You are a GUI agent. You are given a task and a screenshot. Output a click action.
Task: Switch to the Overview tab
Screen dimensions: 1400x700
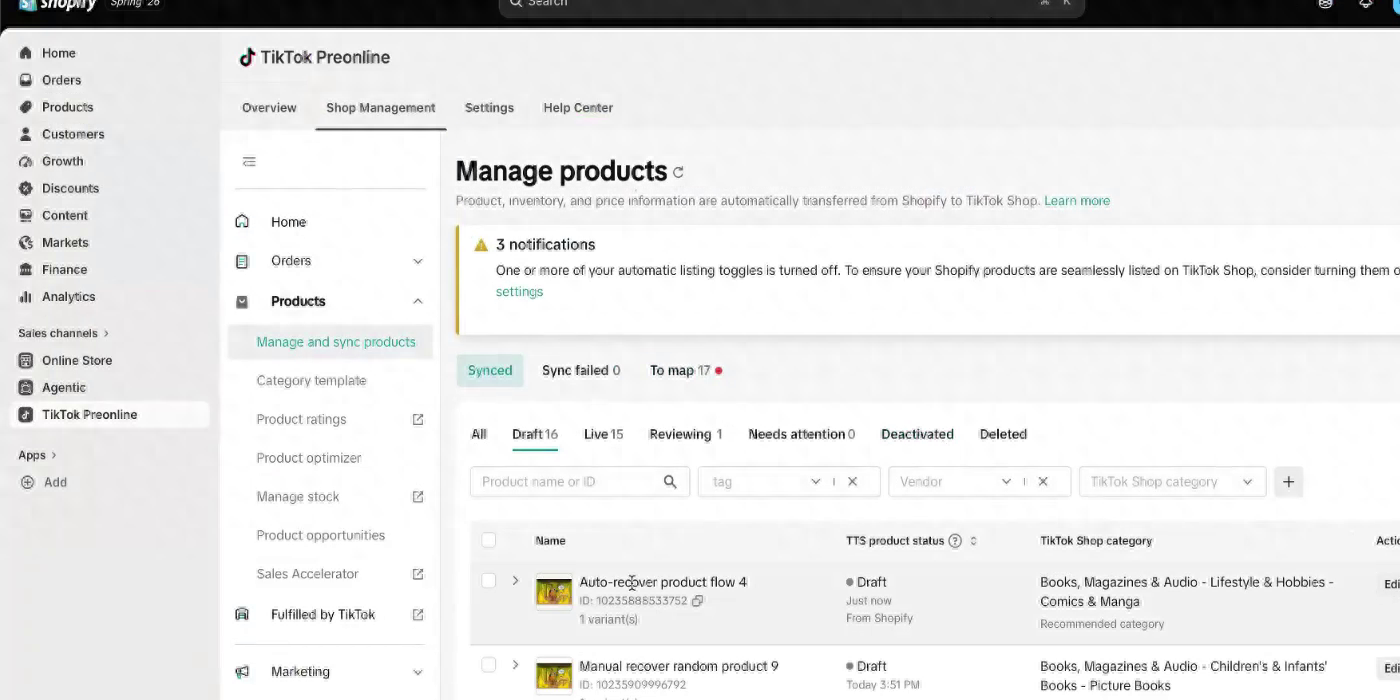269,108
